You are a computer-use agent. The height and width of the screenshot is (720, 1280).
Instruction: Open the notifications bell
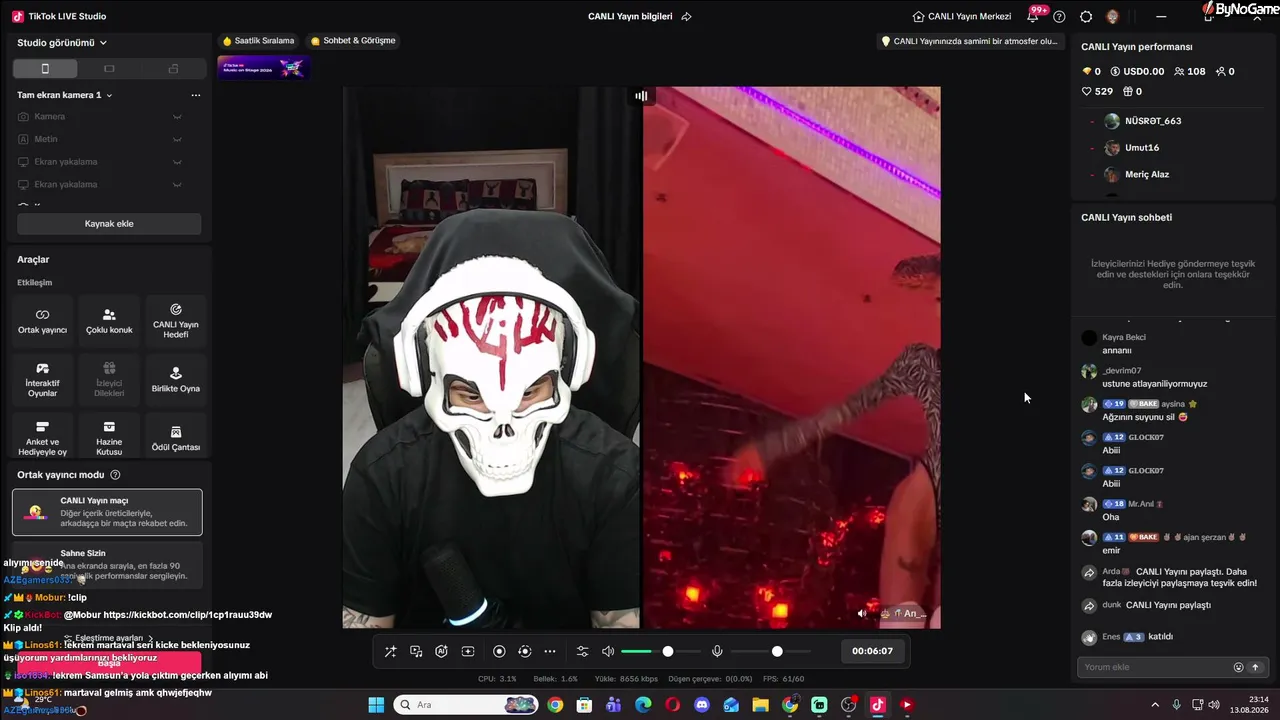(x=1033, y=16)
